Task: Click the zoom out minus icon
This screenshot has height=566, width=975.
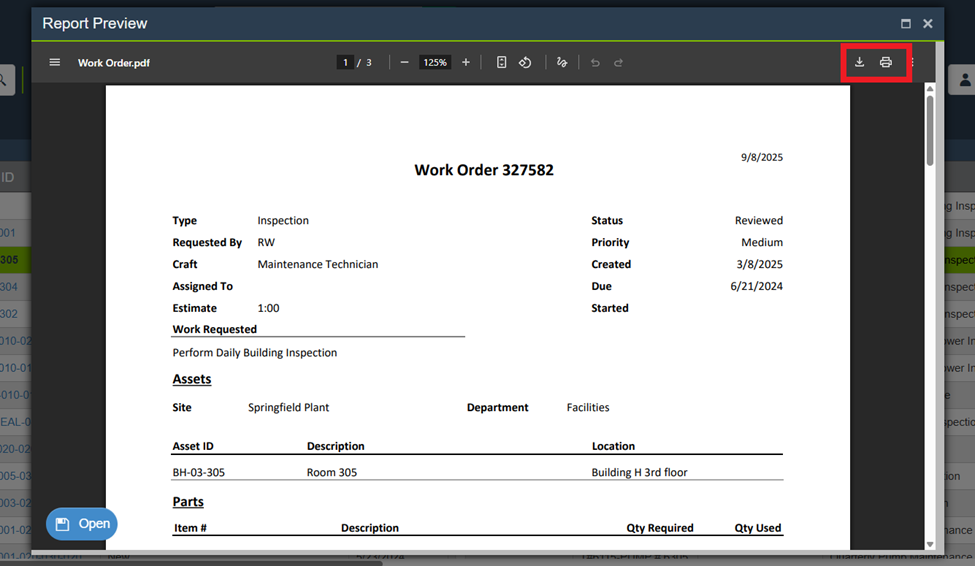Action: pos(404,62)
